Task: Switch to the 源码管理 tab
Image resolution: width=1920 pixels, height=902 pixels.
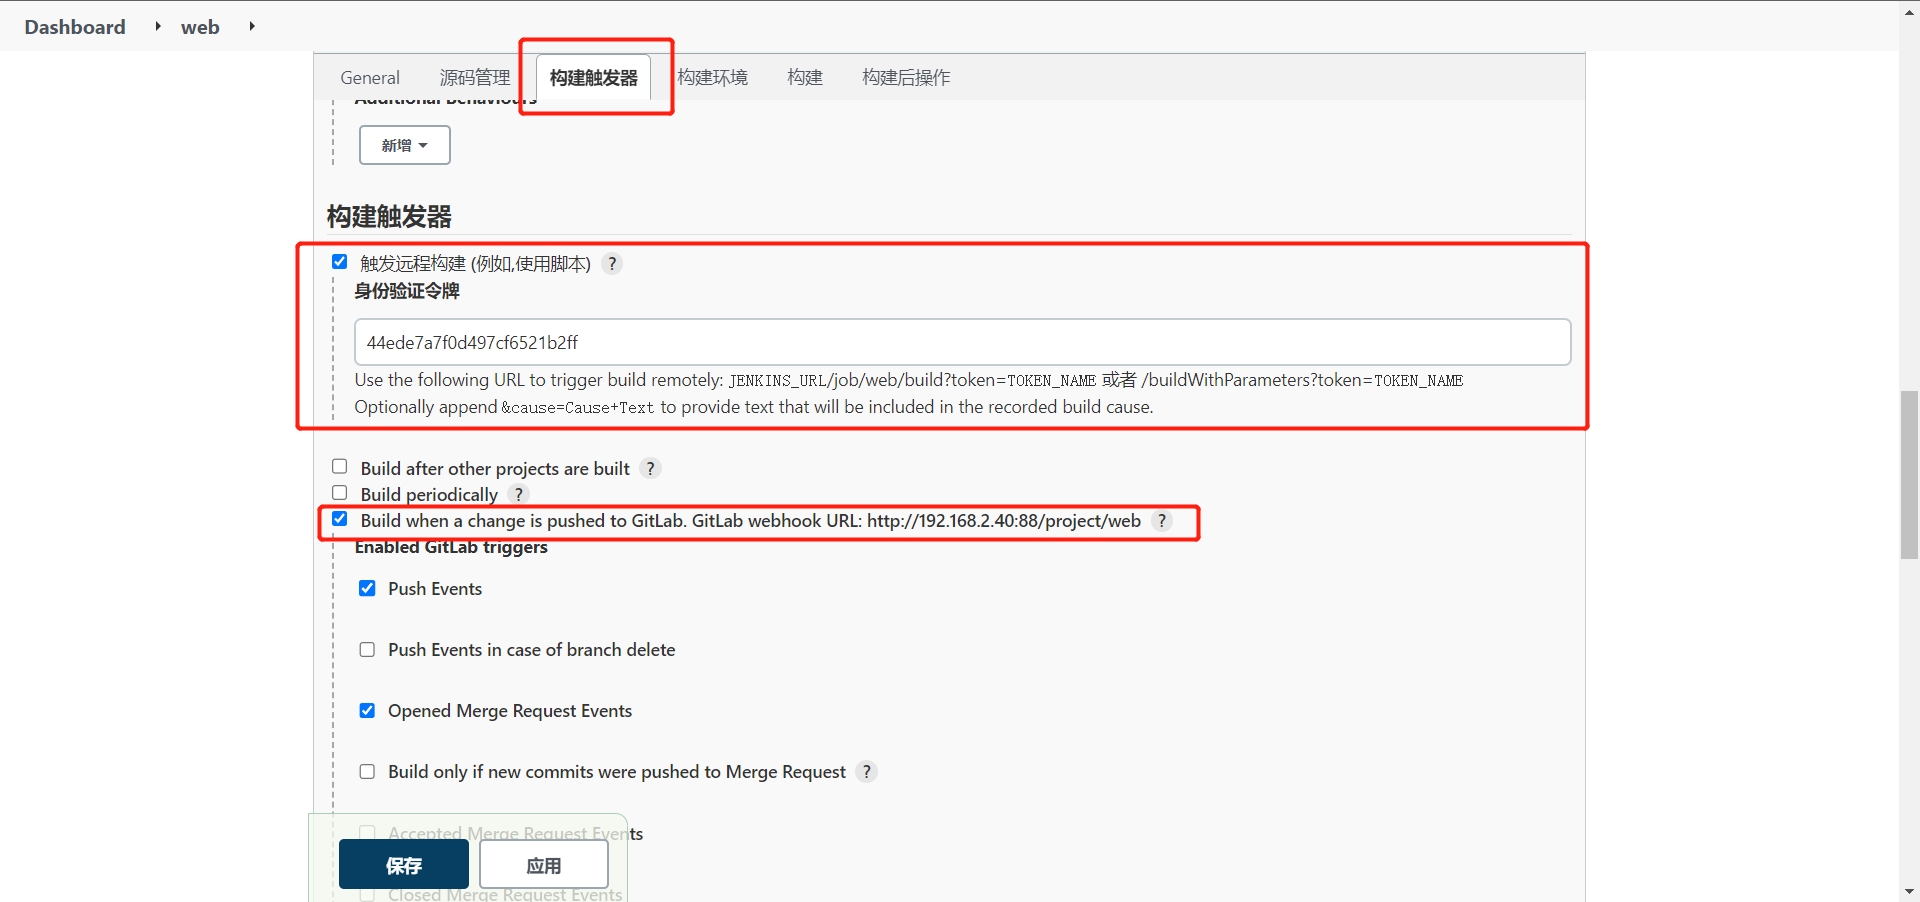Action: [x=475, y=78]
